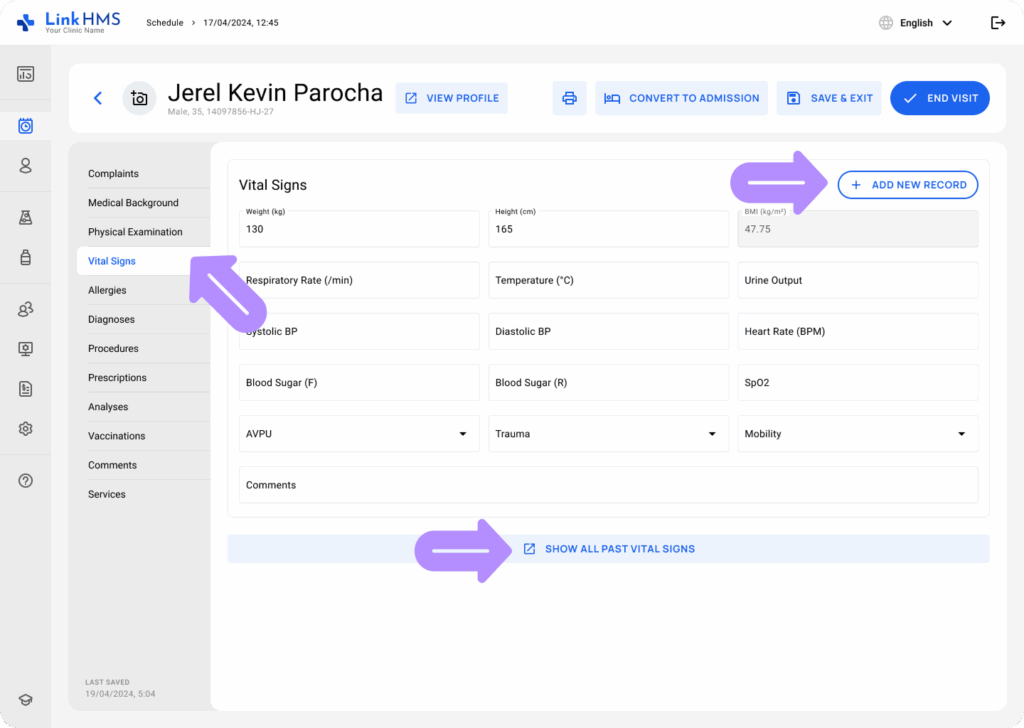
Task: Click the logout icon at top right
Action: tap(997, 23)
